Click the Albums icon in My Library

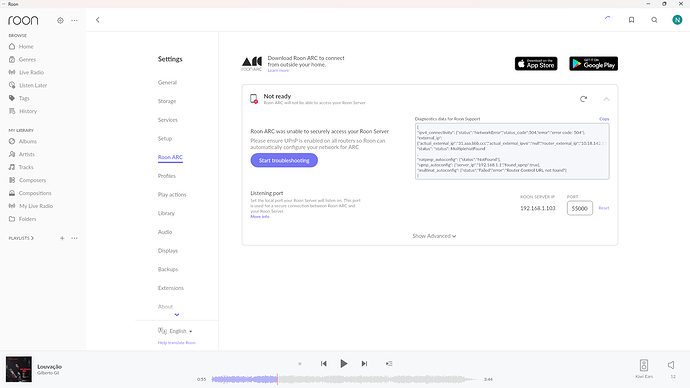pyautogui.click(x=12, y=141)
